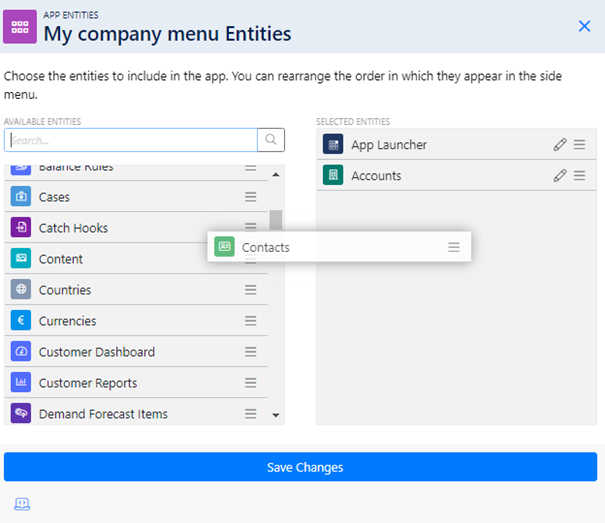
Task: Click the App Launcher drag handle icon
Action: pos(580,144)
